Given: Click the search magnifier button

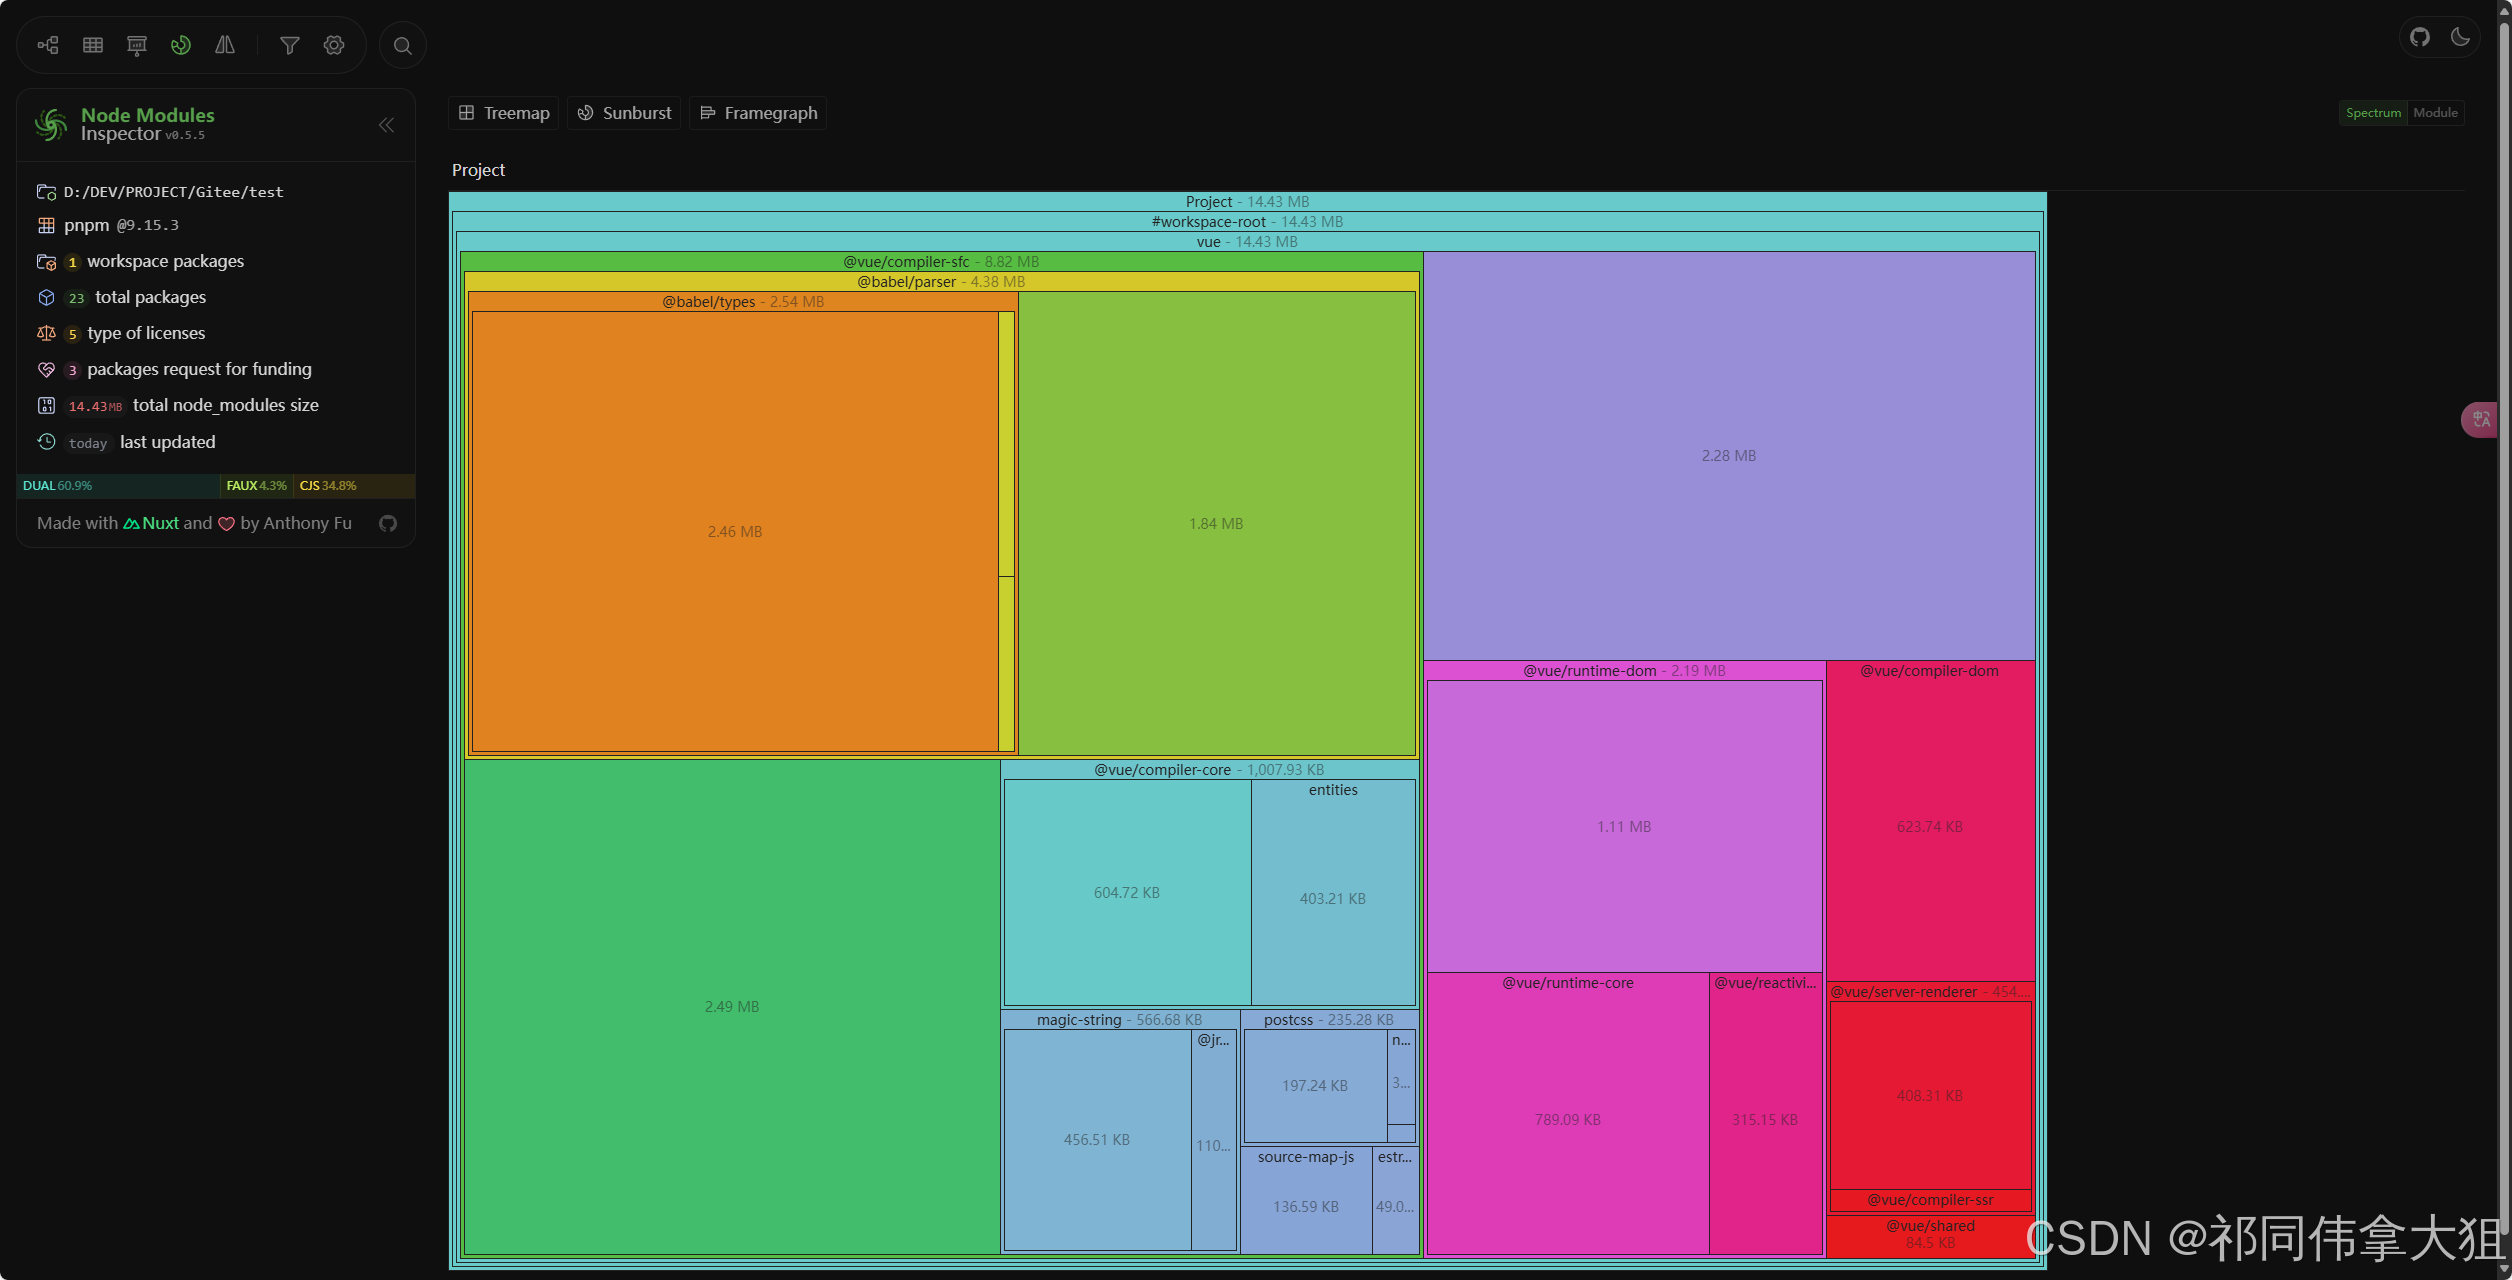Looking at the screenshot, I should 403,45.
